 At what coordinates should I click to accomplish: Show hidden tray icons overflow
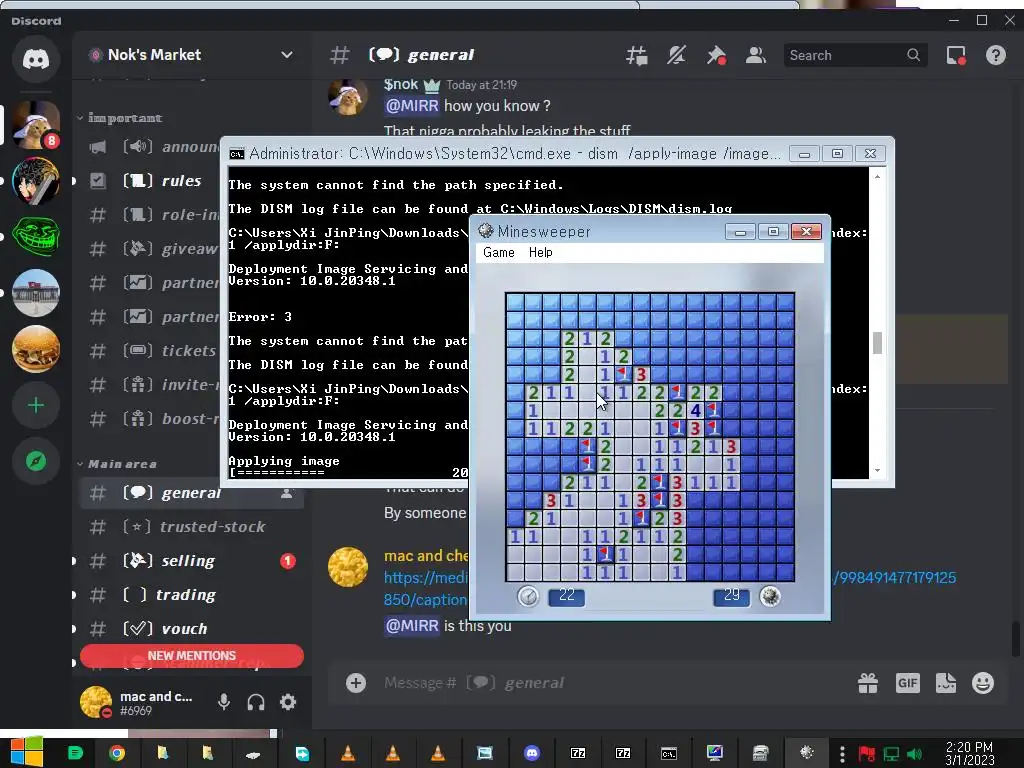842,753
